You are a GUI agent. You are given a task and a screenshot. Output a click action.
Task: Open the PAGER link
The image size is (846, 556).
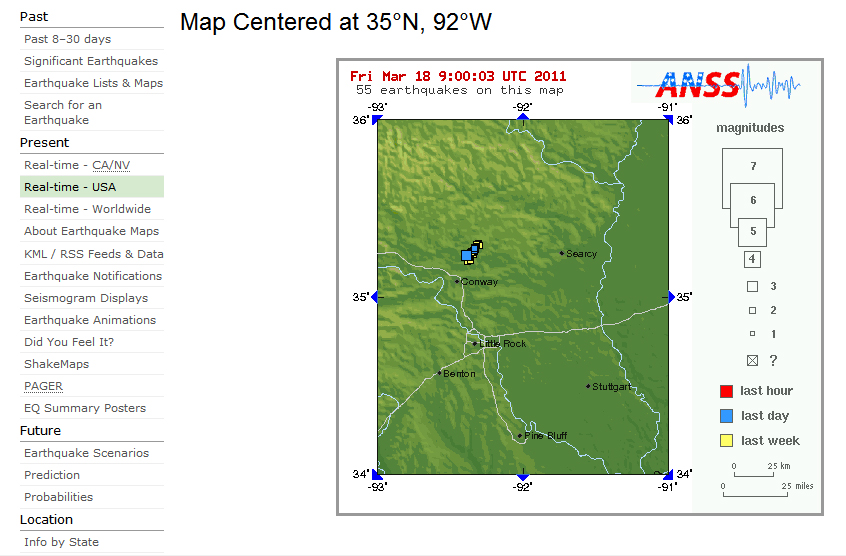pos(44,386)
